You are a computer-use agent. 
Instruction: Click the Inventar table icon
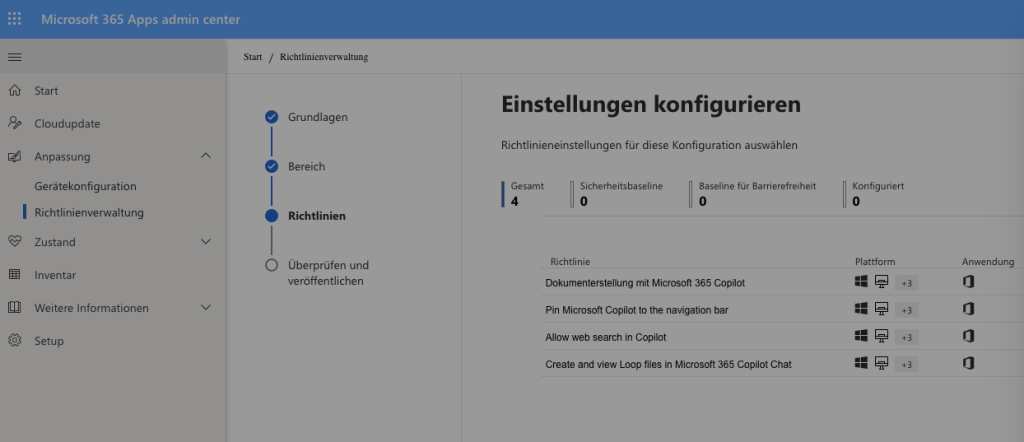(14, 275)
